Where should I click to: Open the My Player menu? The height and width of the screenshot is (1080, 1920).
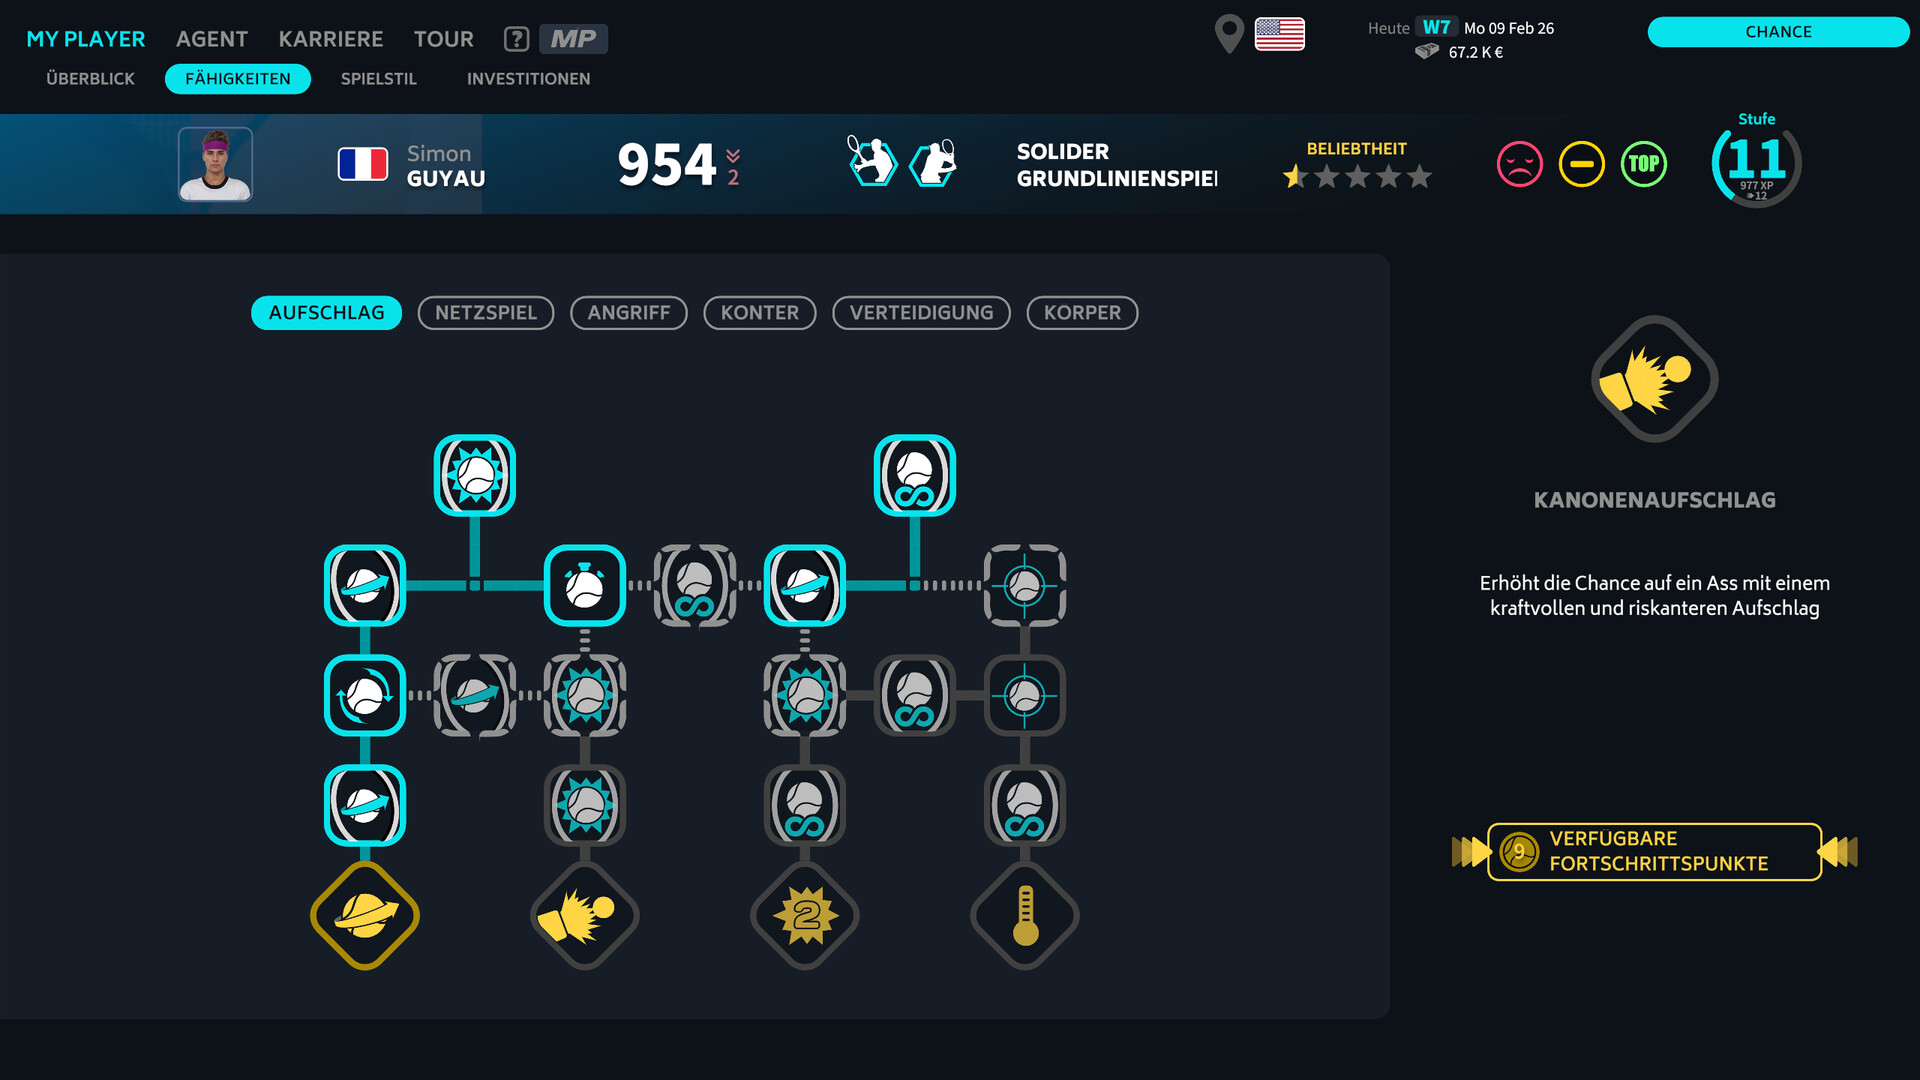[86, 39]
